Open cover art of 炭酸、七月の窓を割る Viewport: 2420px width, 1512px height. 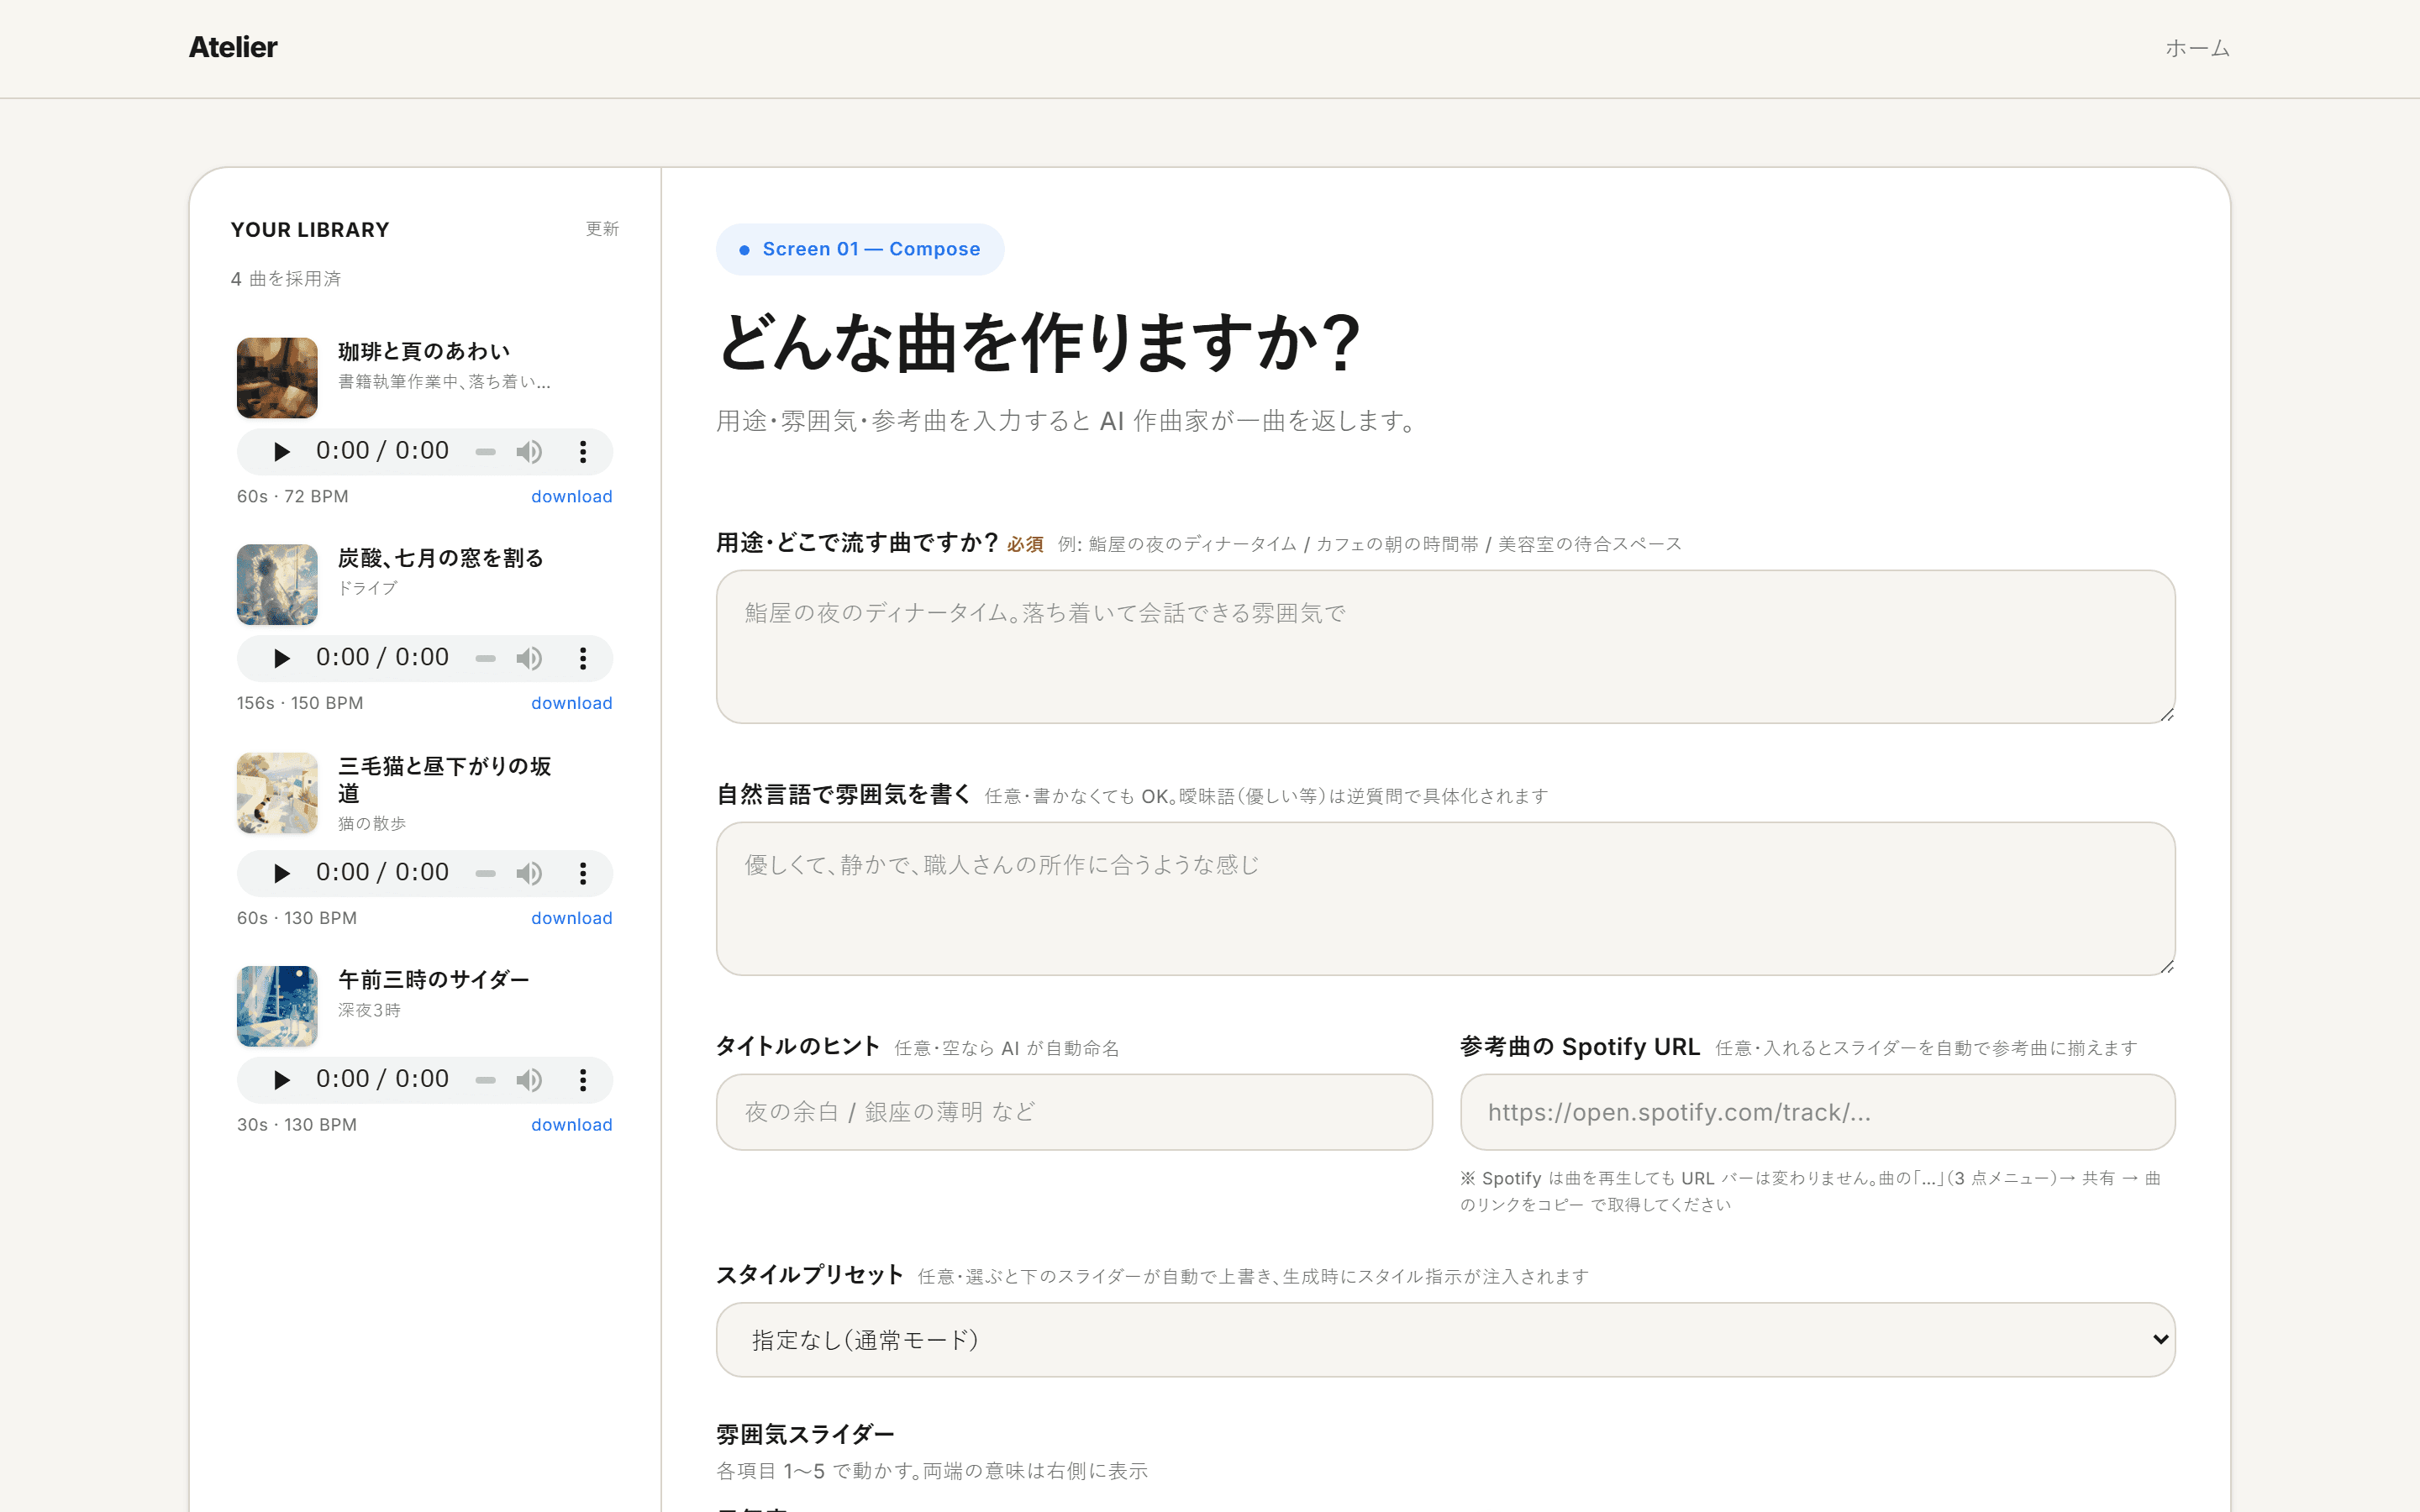point(277,585)
